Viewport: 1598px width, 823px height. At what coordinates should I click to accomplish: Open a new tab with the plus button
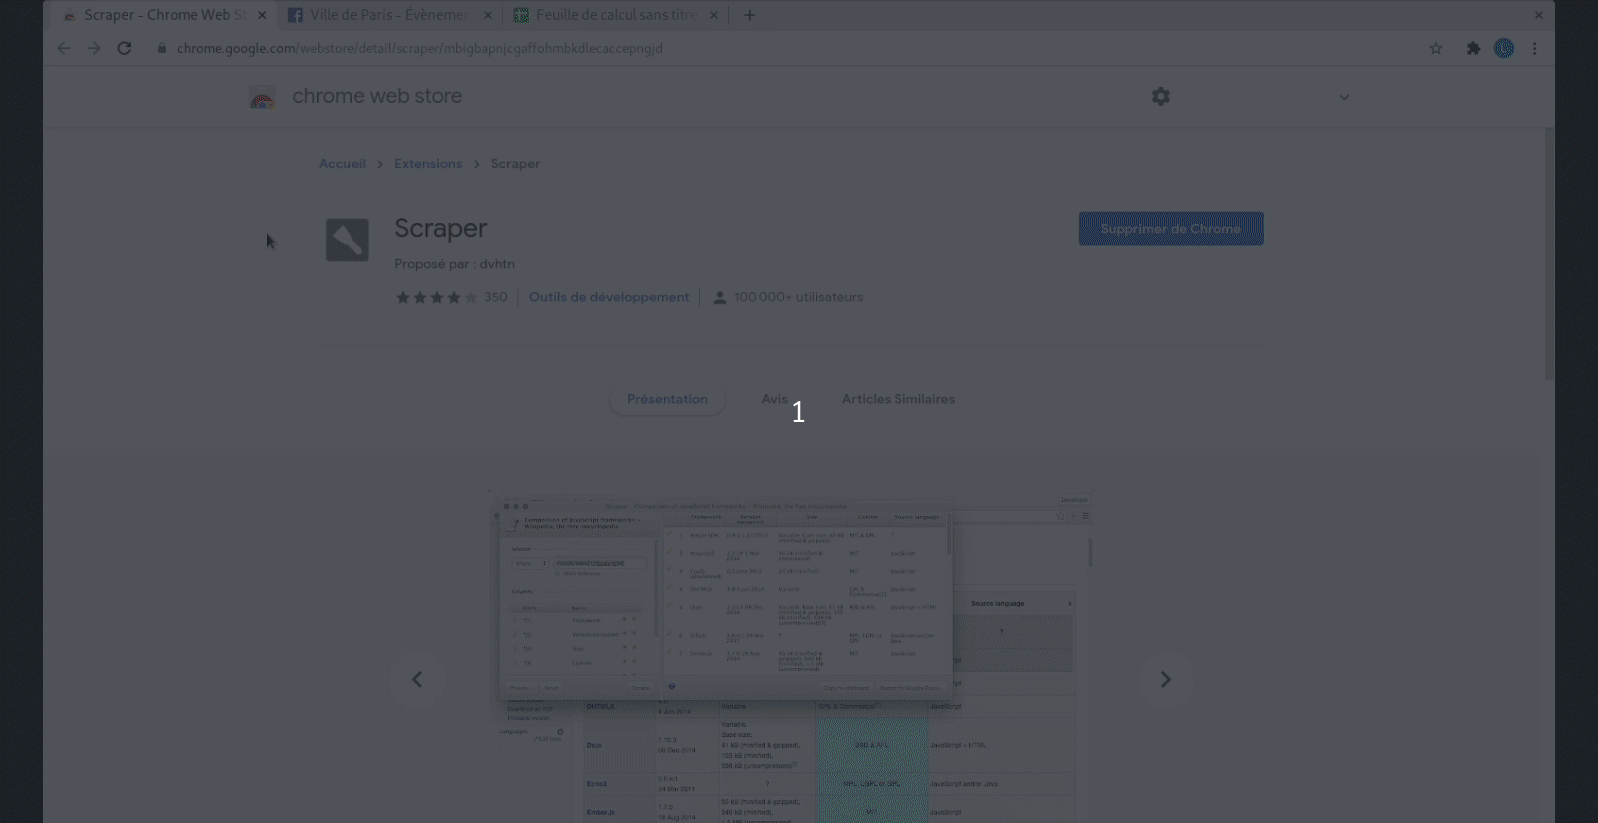point(750,15)
